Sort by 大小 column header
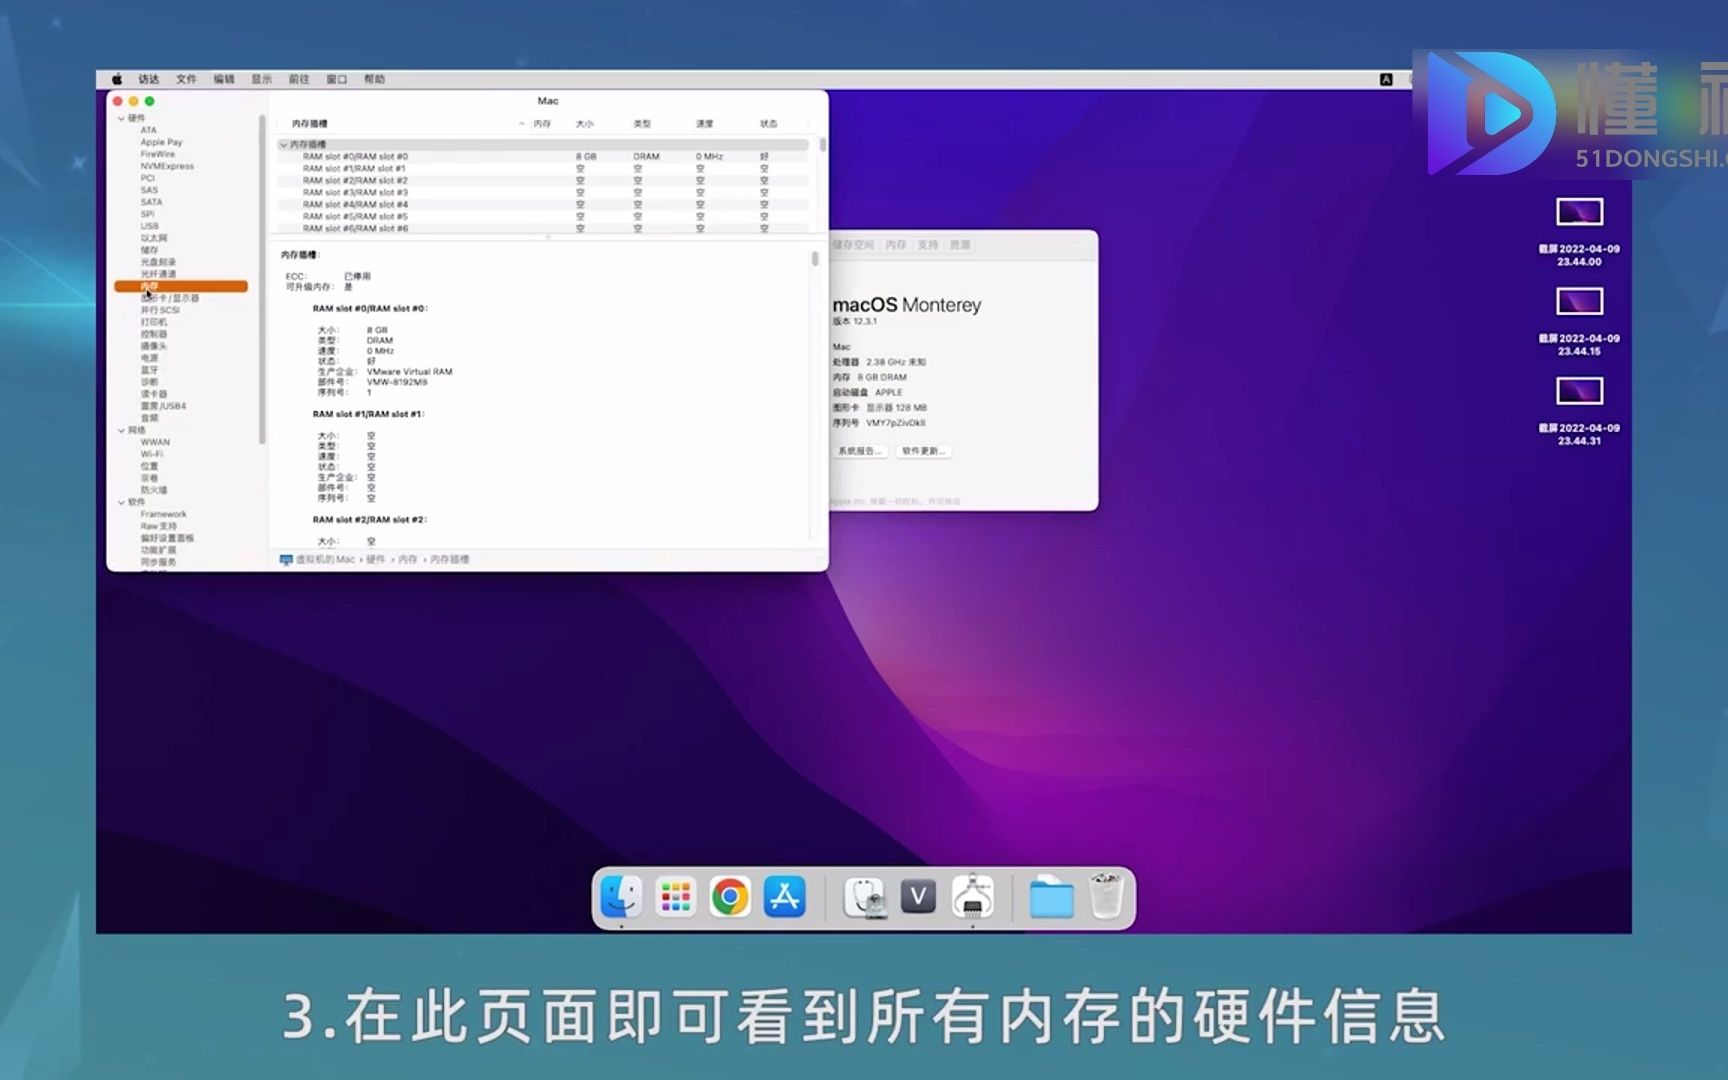The image size is (1728, 1080). click(584, 124)
